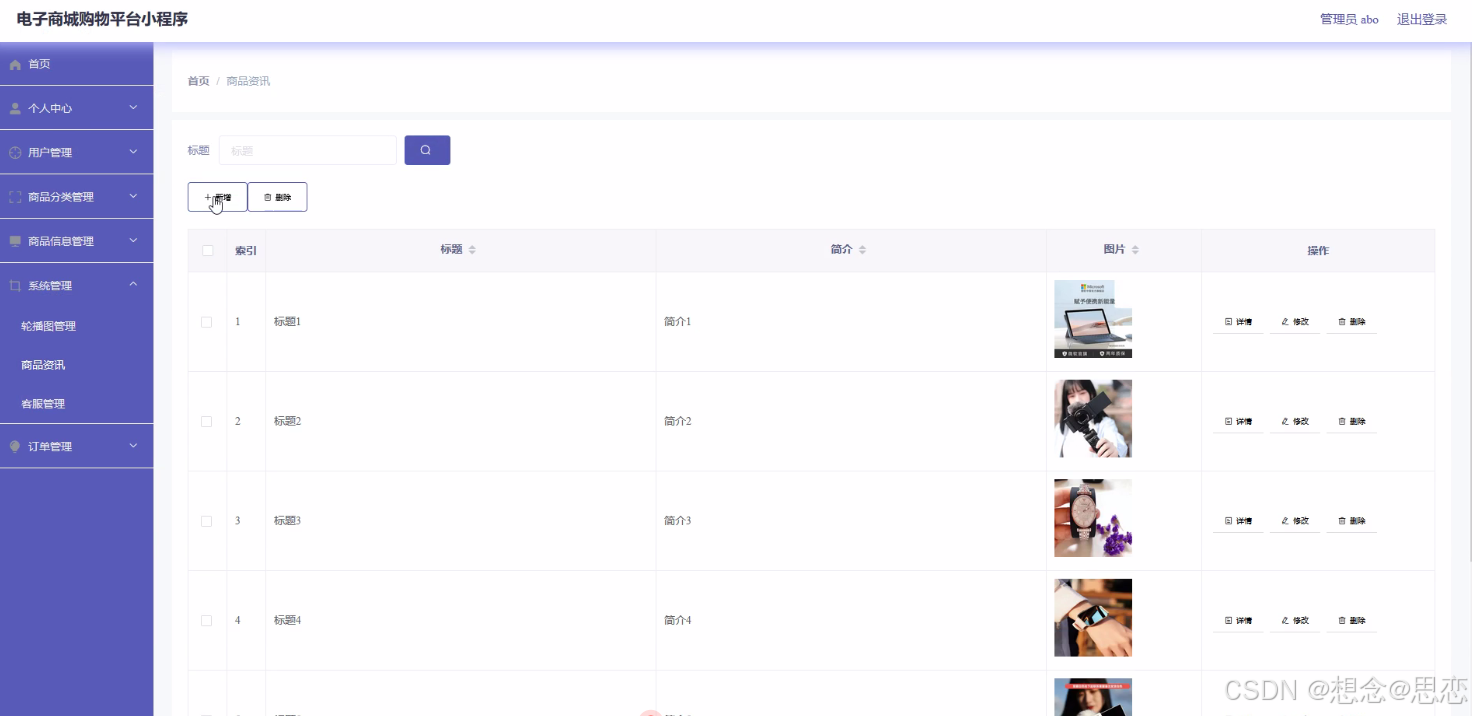This screenshot has height=716, width=1472.
Task: Click the magnifier search button
Action: click(x=427, y=150)
